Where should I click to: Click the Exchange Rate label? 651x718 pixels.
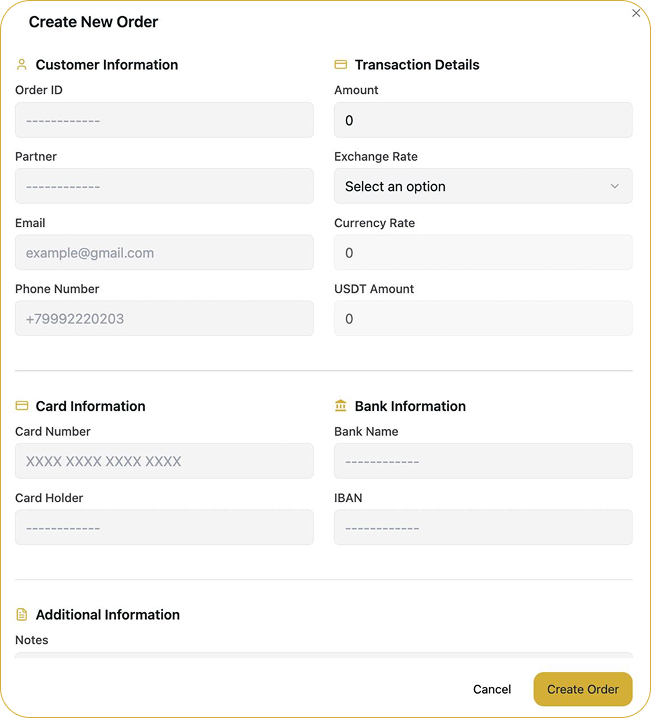[x=376, y=156]
